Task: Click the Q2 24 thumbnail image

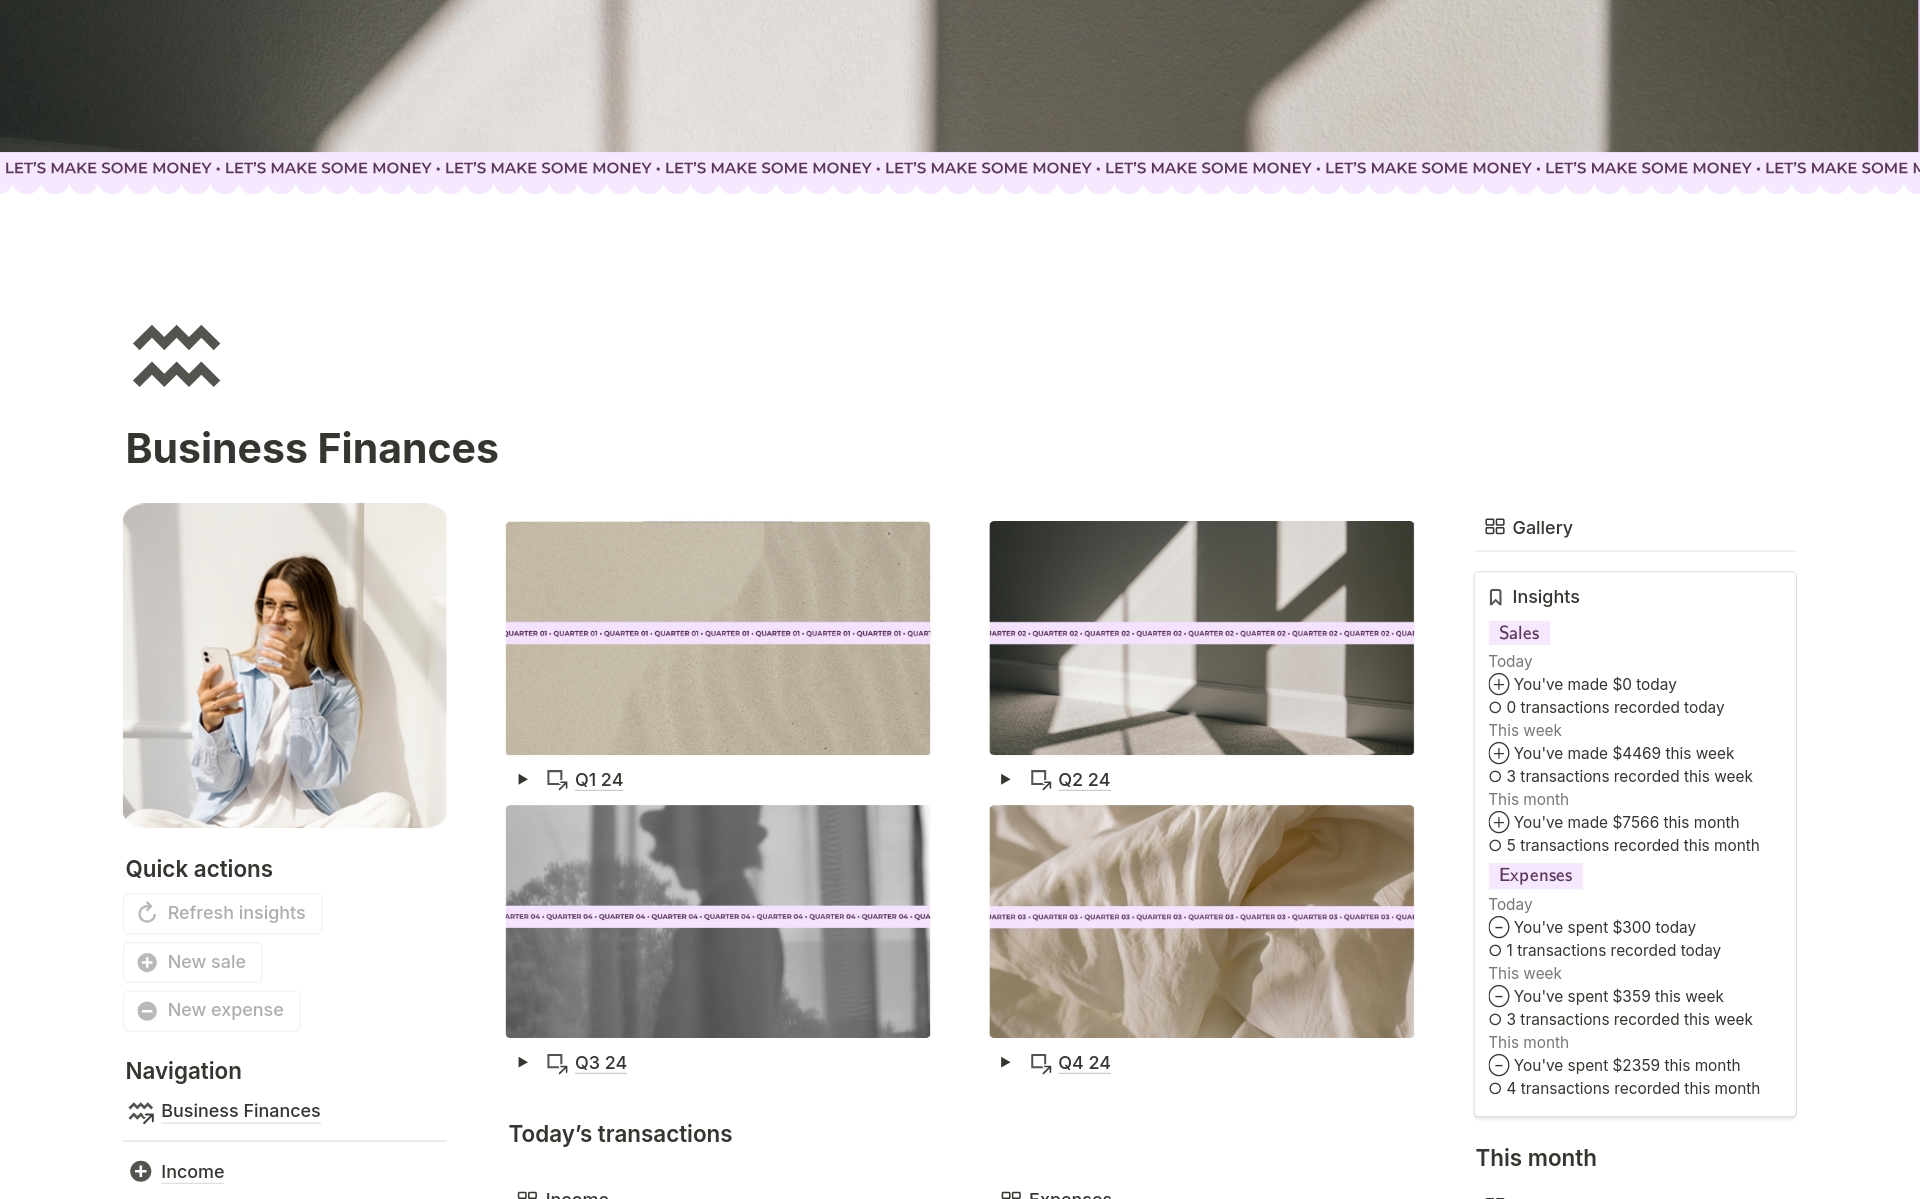Action: (1200, 637)
